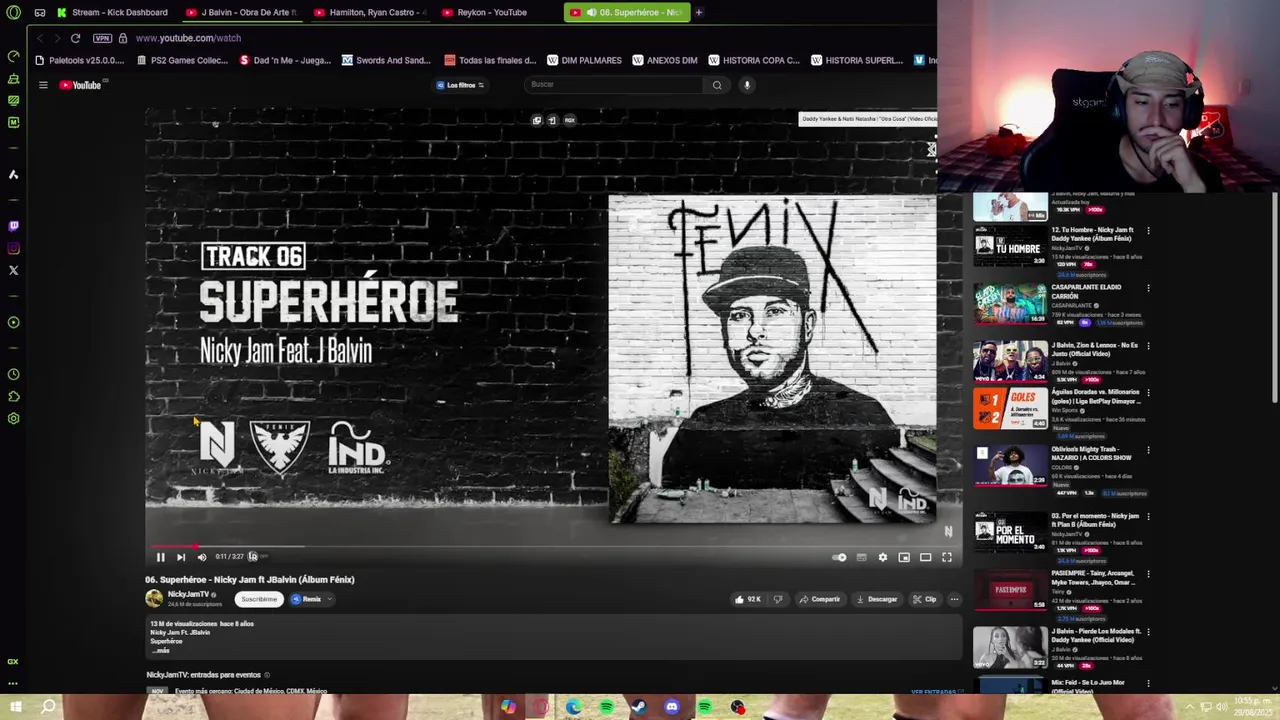Viewport: 1280px width, 720px height.
Task: Open the PS2 Games Collec... bookmark
Action: point(182,60)
